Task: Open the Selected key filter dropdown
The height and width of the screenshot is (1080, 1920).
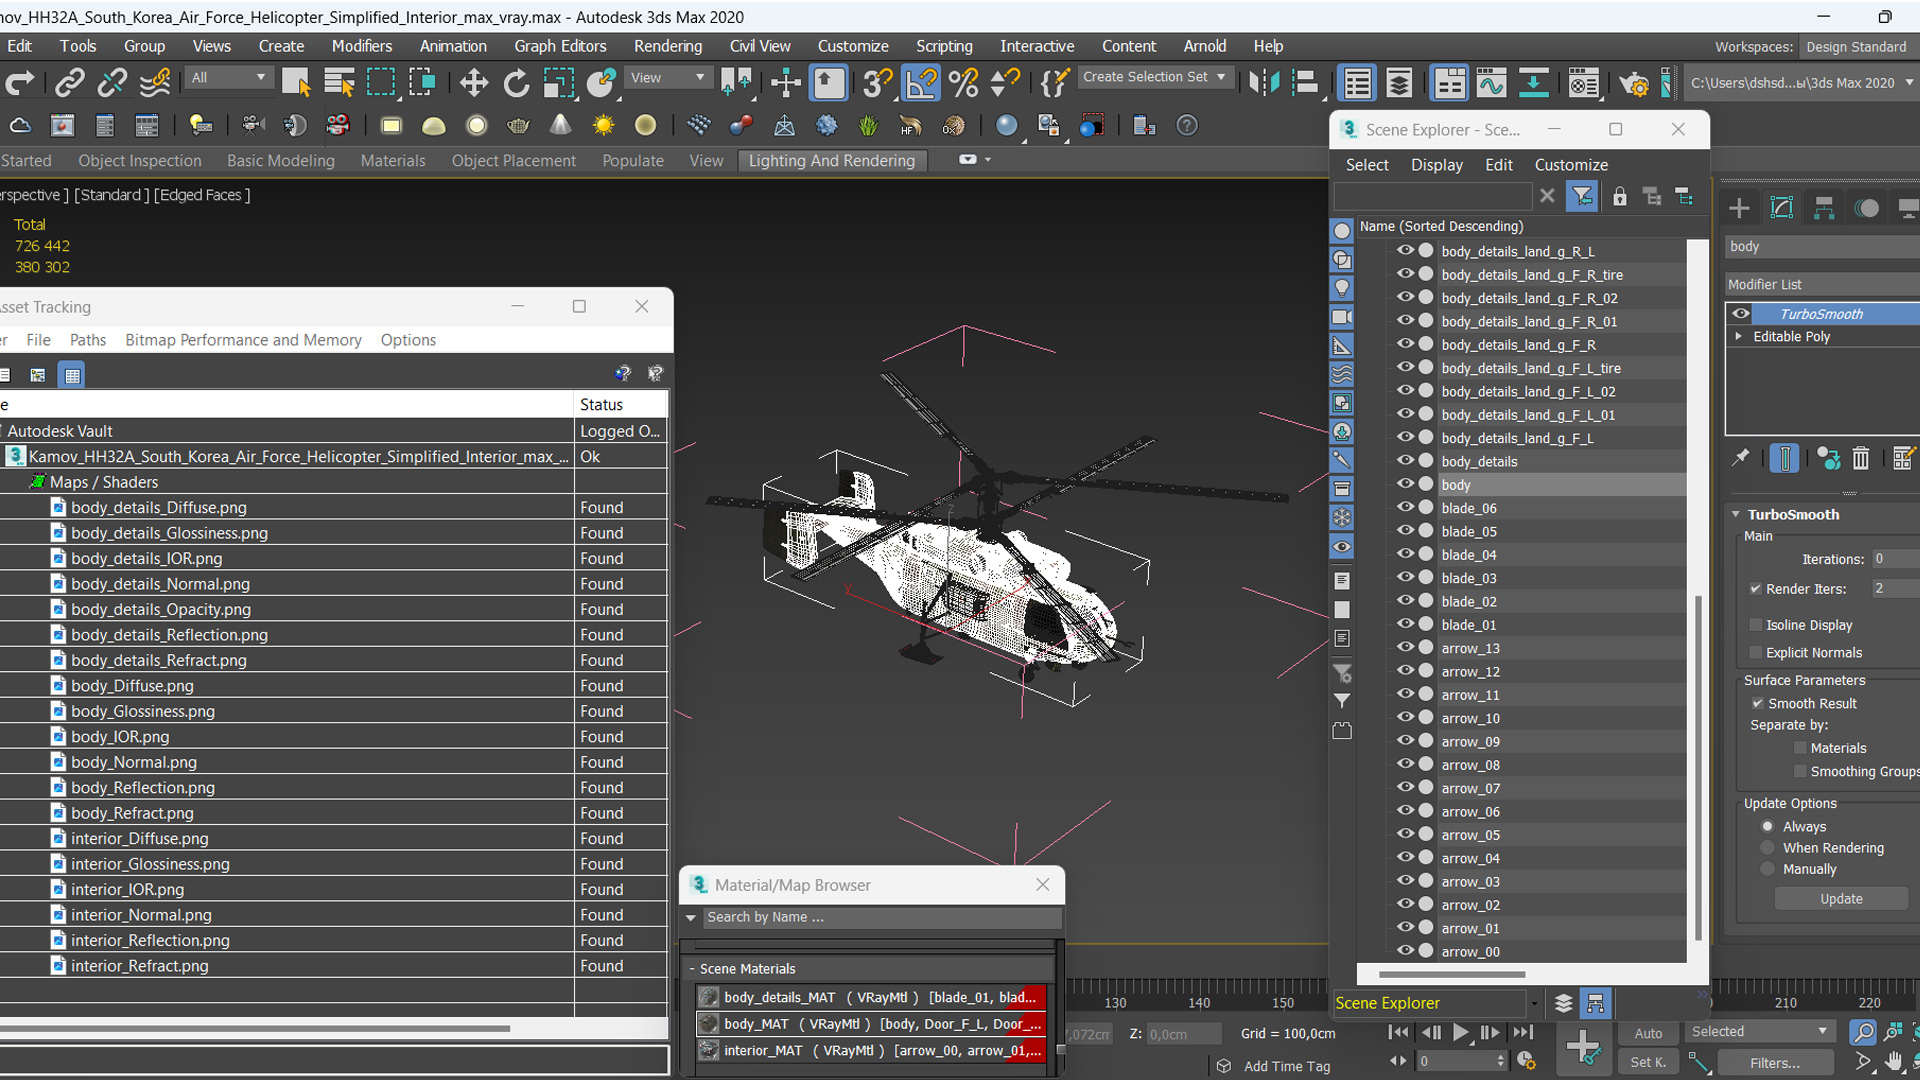Action: coord(1760,1032)
